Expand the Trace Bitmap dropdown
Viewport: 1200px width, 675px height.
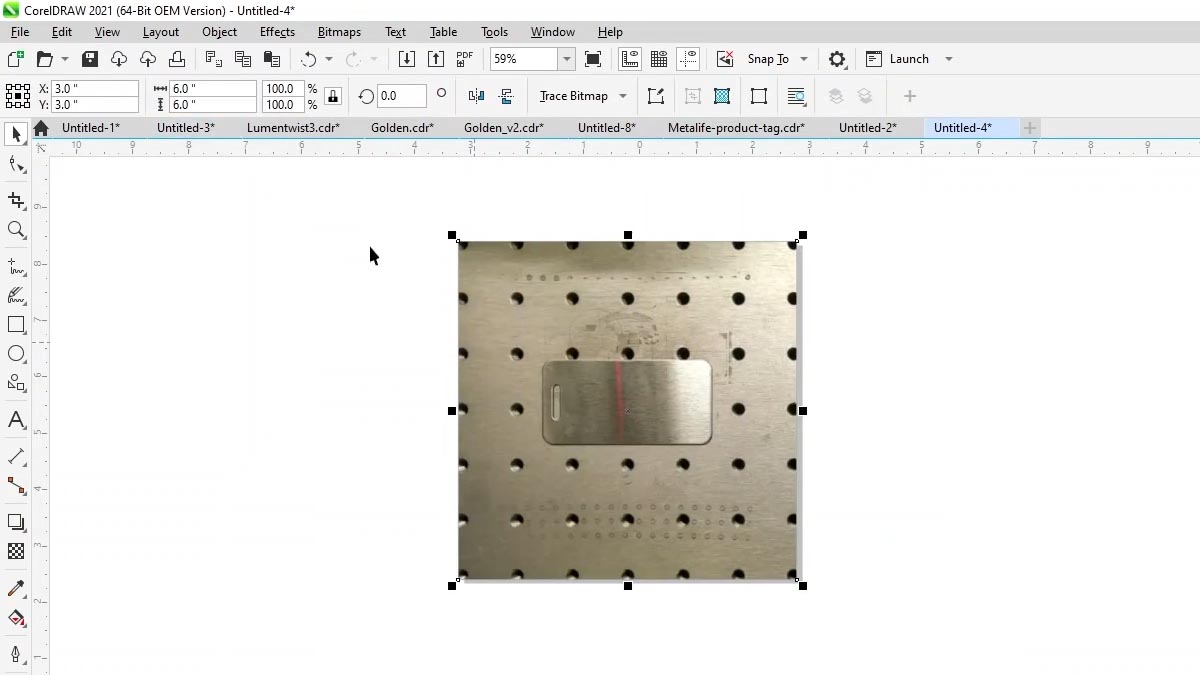pyautogui.click(x=623, y=96)
